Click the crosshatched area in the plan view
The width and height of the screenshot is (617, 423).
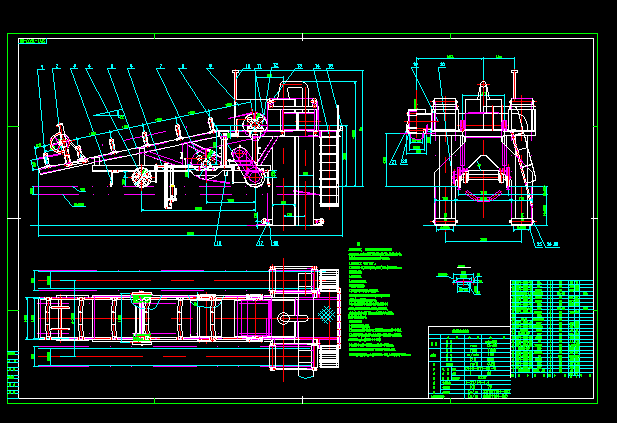326,315
